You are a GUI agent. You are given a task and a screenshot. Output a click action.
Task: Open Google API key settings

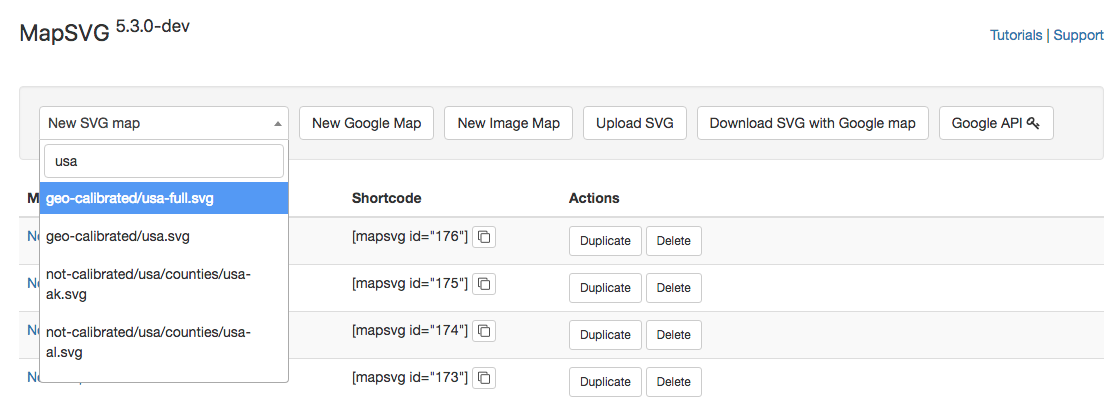click(x=996, y=123)
